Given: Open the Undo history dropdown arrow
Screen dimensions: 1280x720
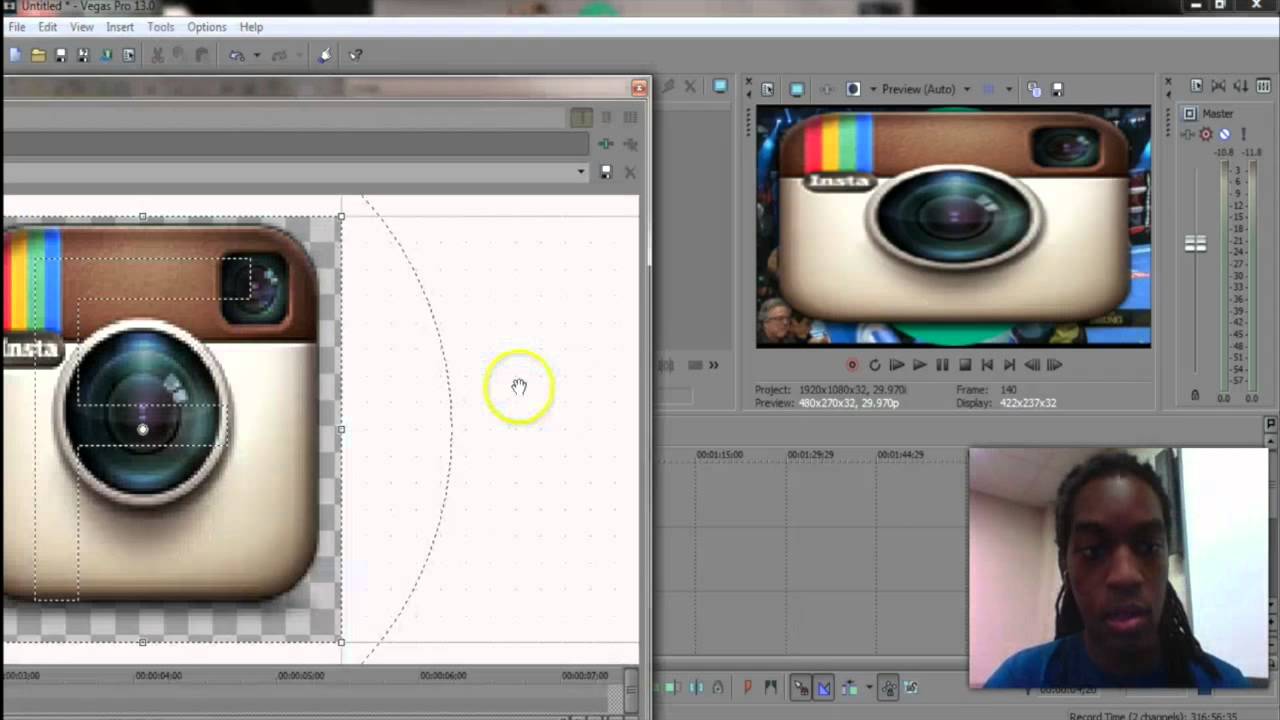Looking at the screenshot, I should (256, 56).
